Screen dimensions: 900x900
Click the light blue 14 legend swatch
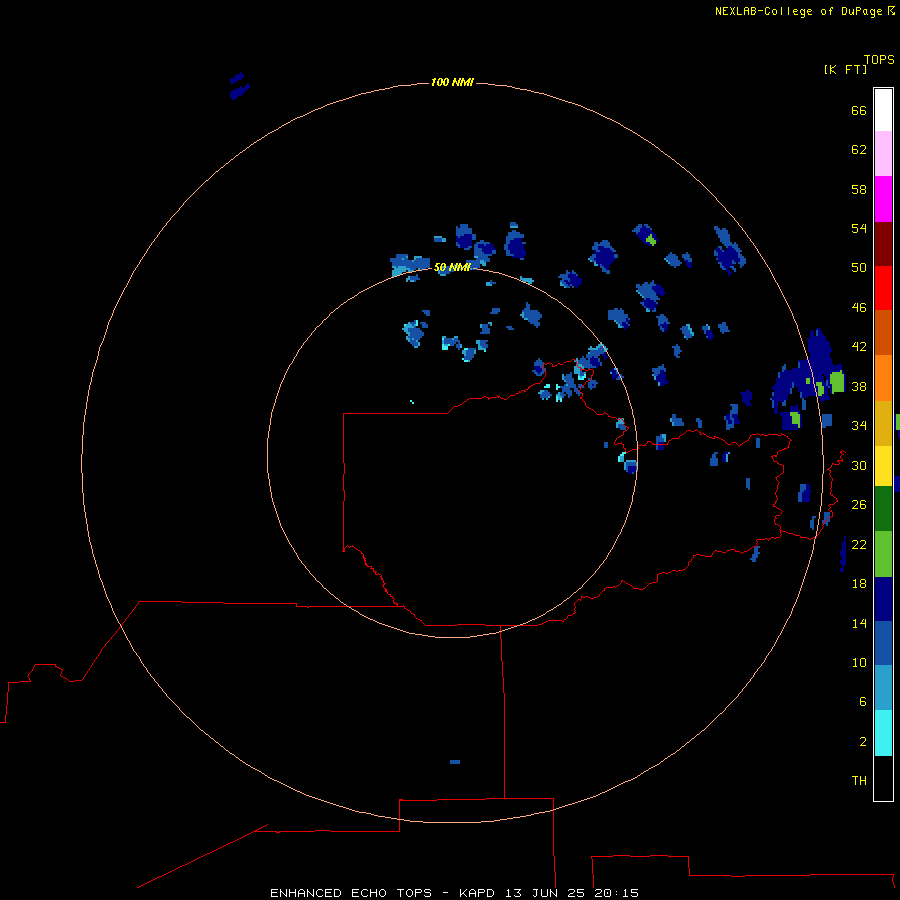(x=883, y=688)
